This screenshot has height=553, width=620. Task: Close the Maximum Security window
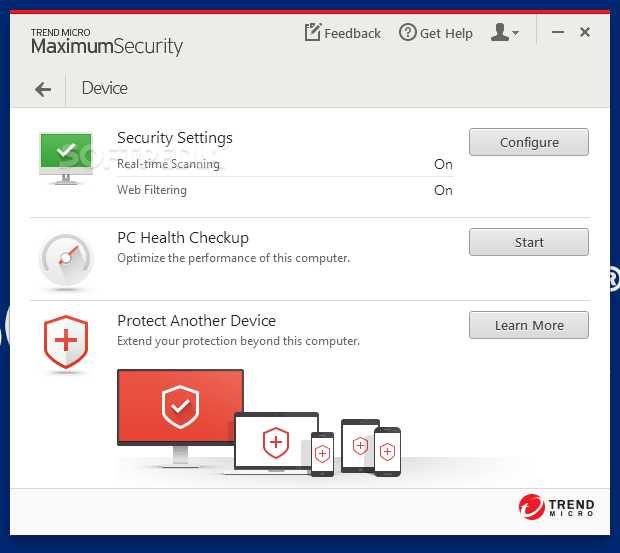pyautogui.click(x=585, y=32)
